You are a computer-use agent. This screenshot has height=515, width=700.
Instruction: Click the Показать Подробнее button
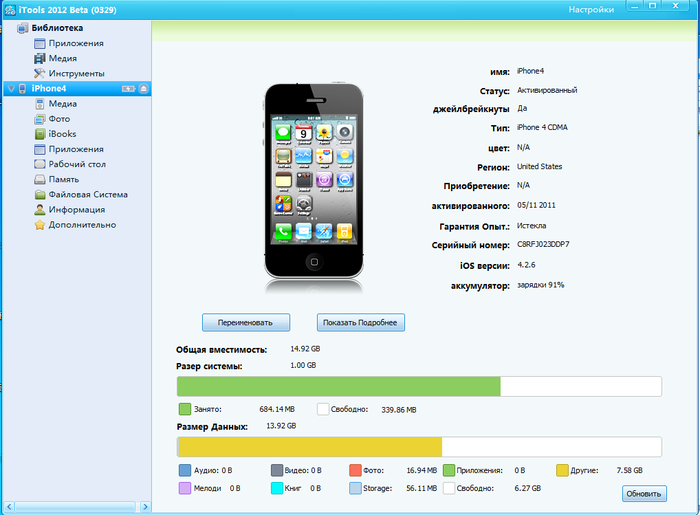coord(360,322)
